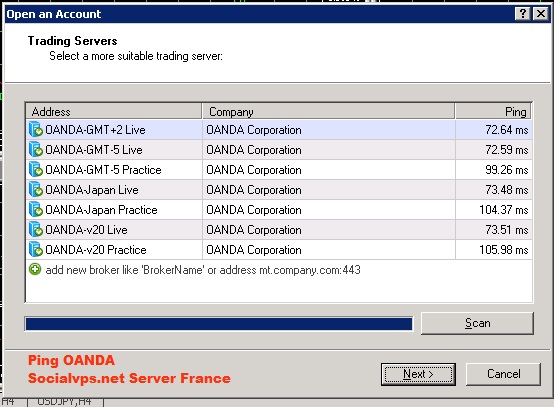Click 'add new broker like BrokerName' entry

[203, 270]
